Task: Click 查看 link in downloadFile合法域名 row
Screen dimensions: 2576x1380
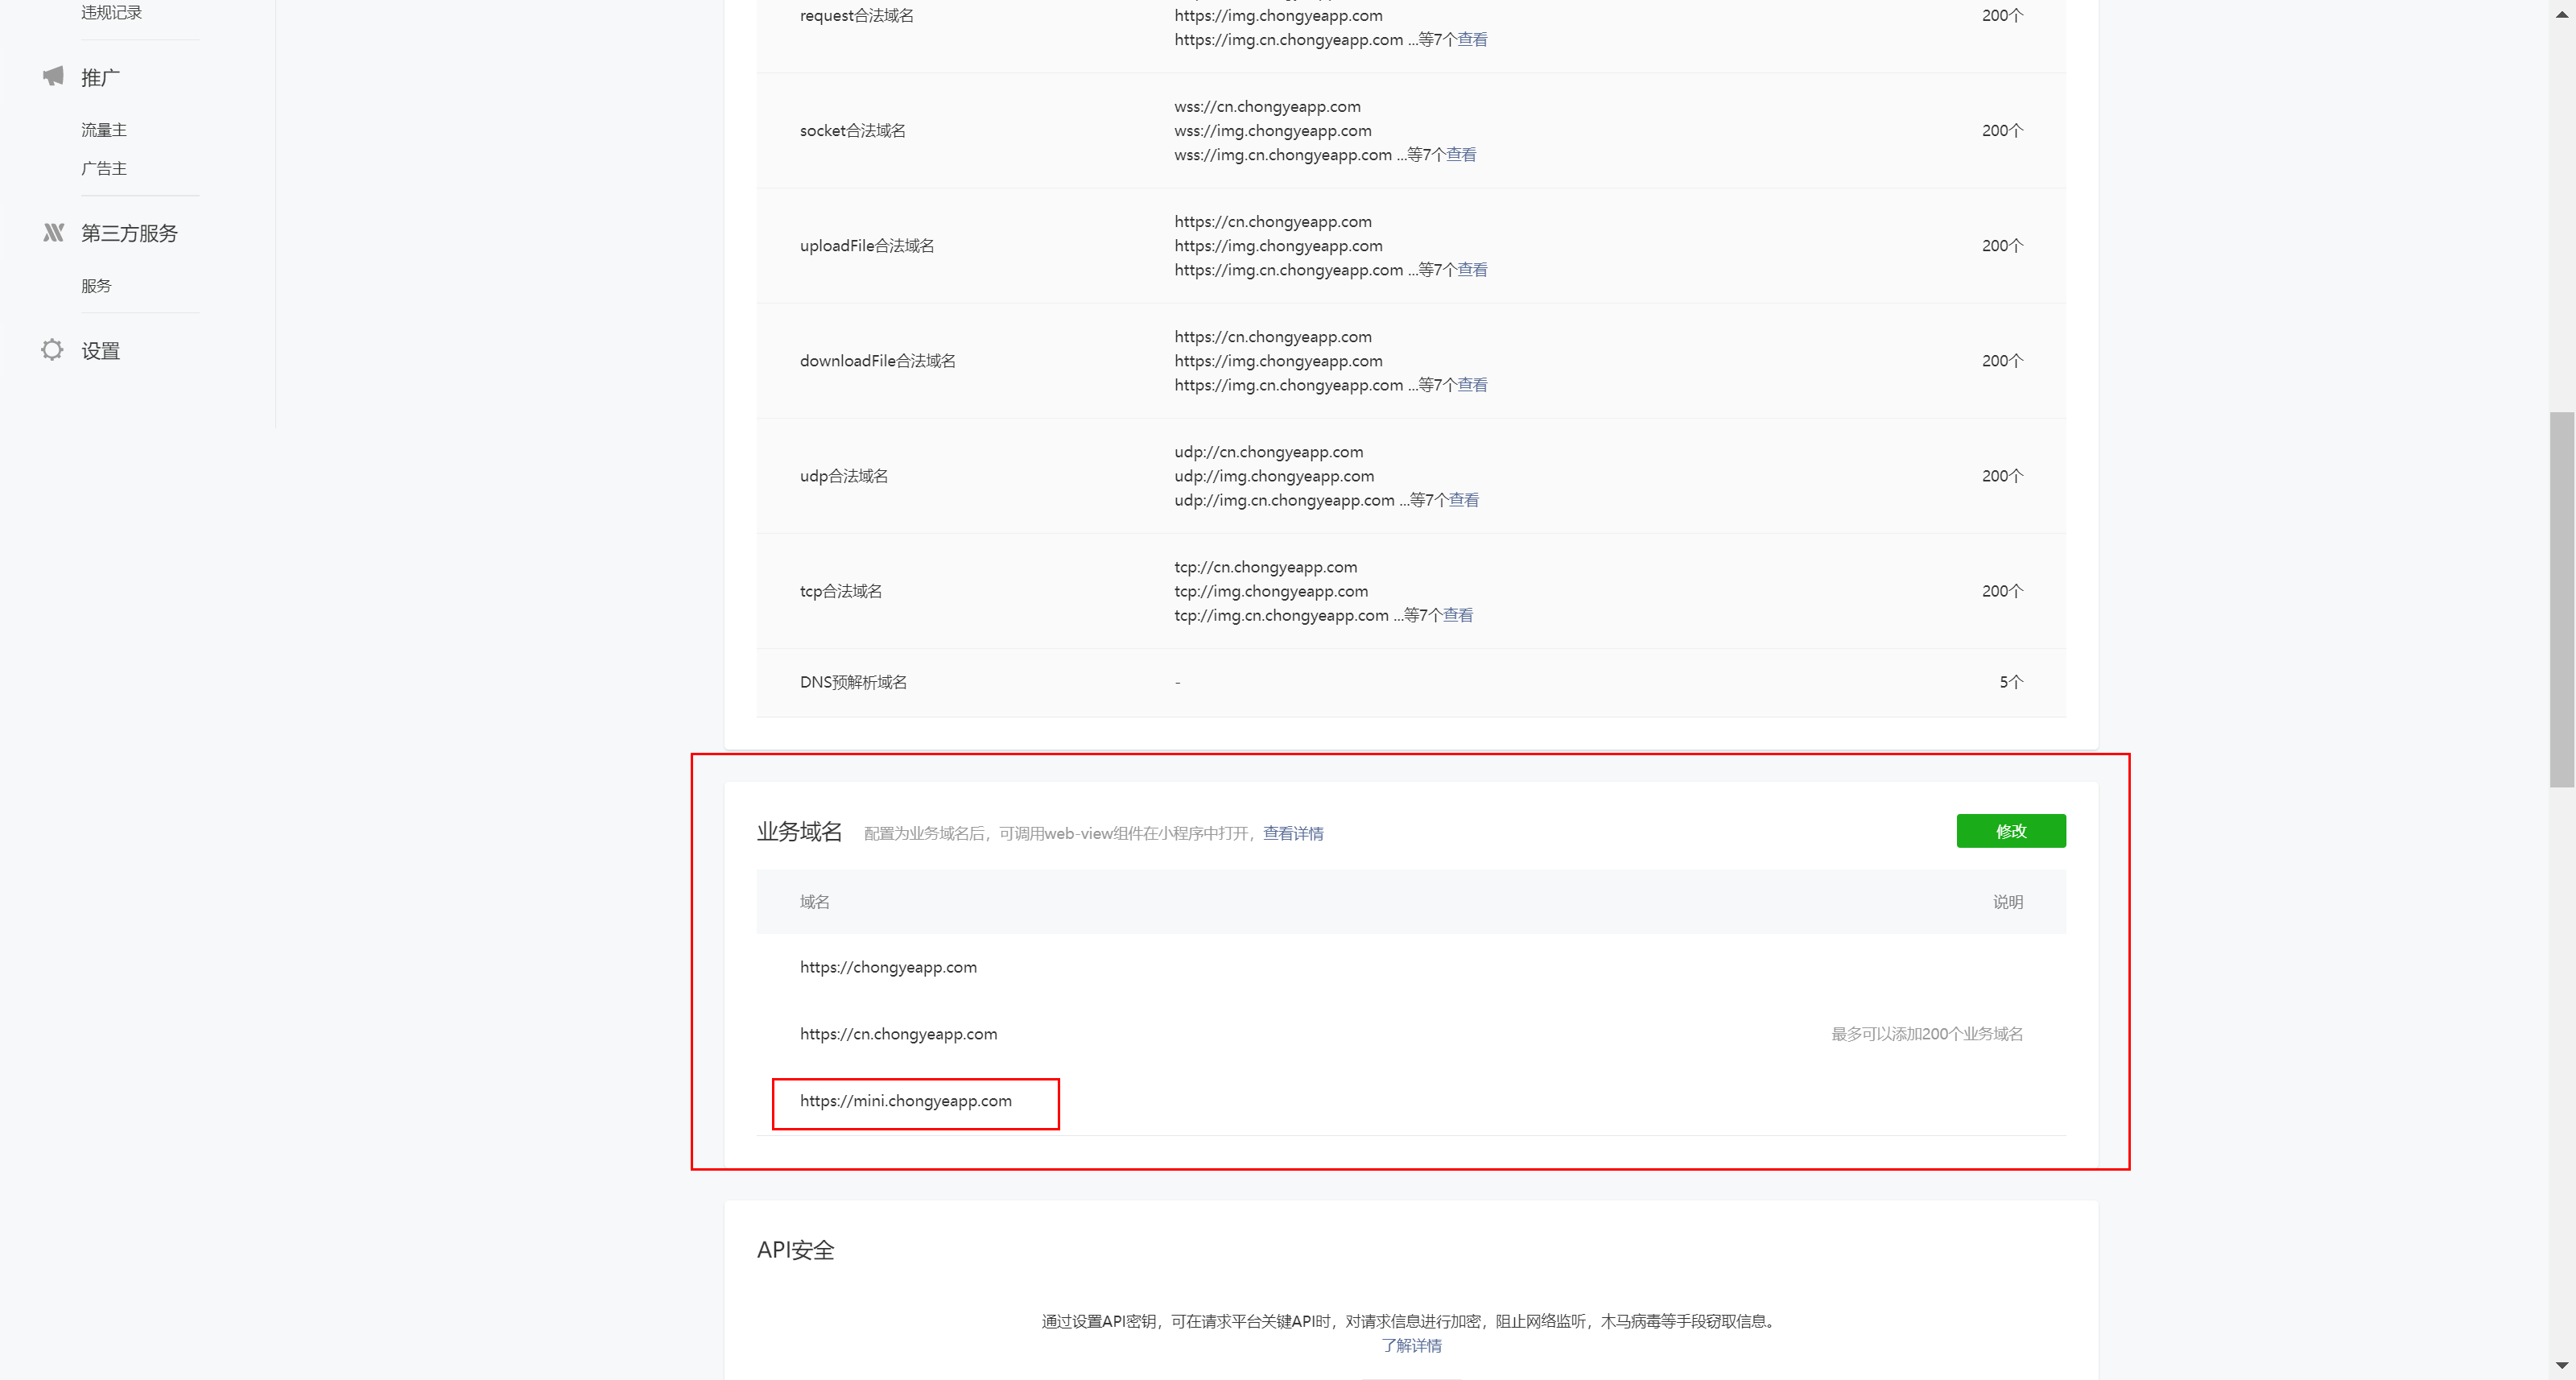Action: [x=1472, y=385]
